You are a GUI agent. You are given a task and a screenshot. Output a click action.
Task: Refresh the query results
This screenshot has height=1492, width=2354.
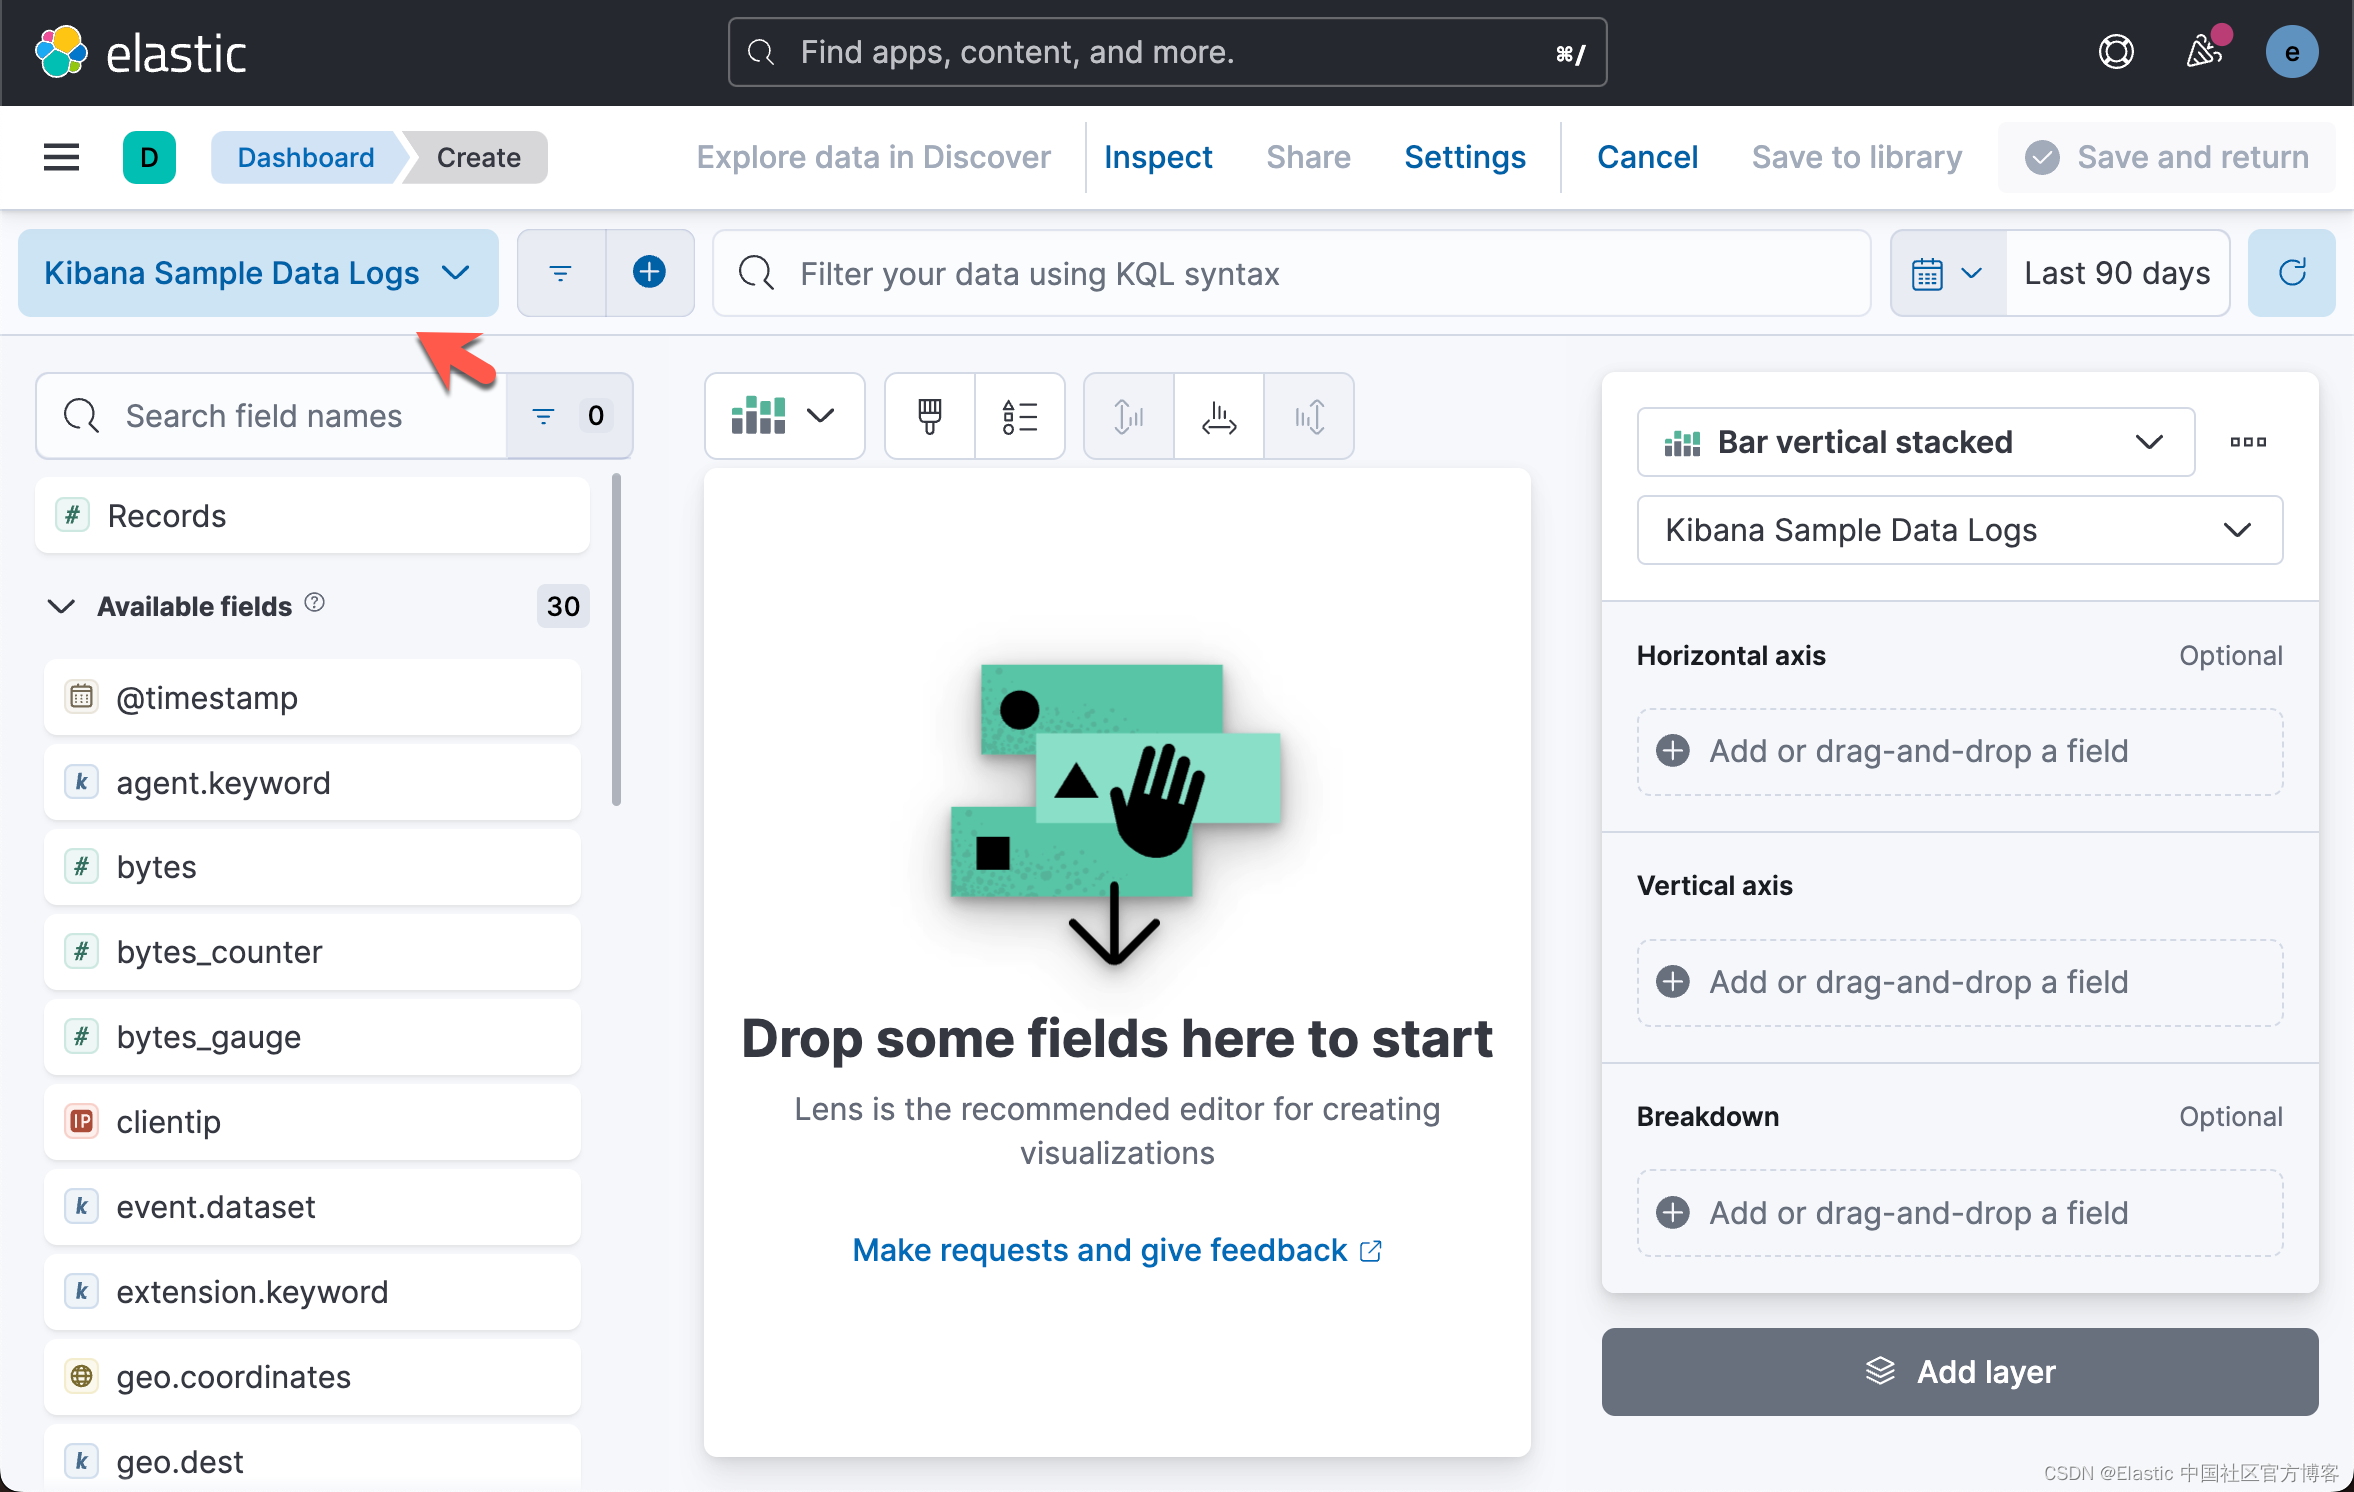click(x=2291, y=273)
